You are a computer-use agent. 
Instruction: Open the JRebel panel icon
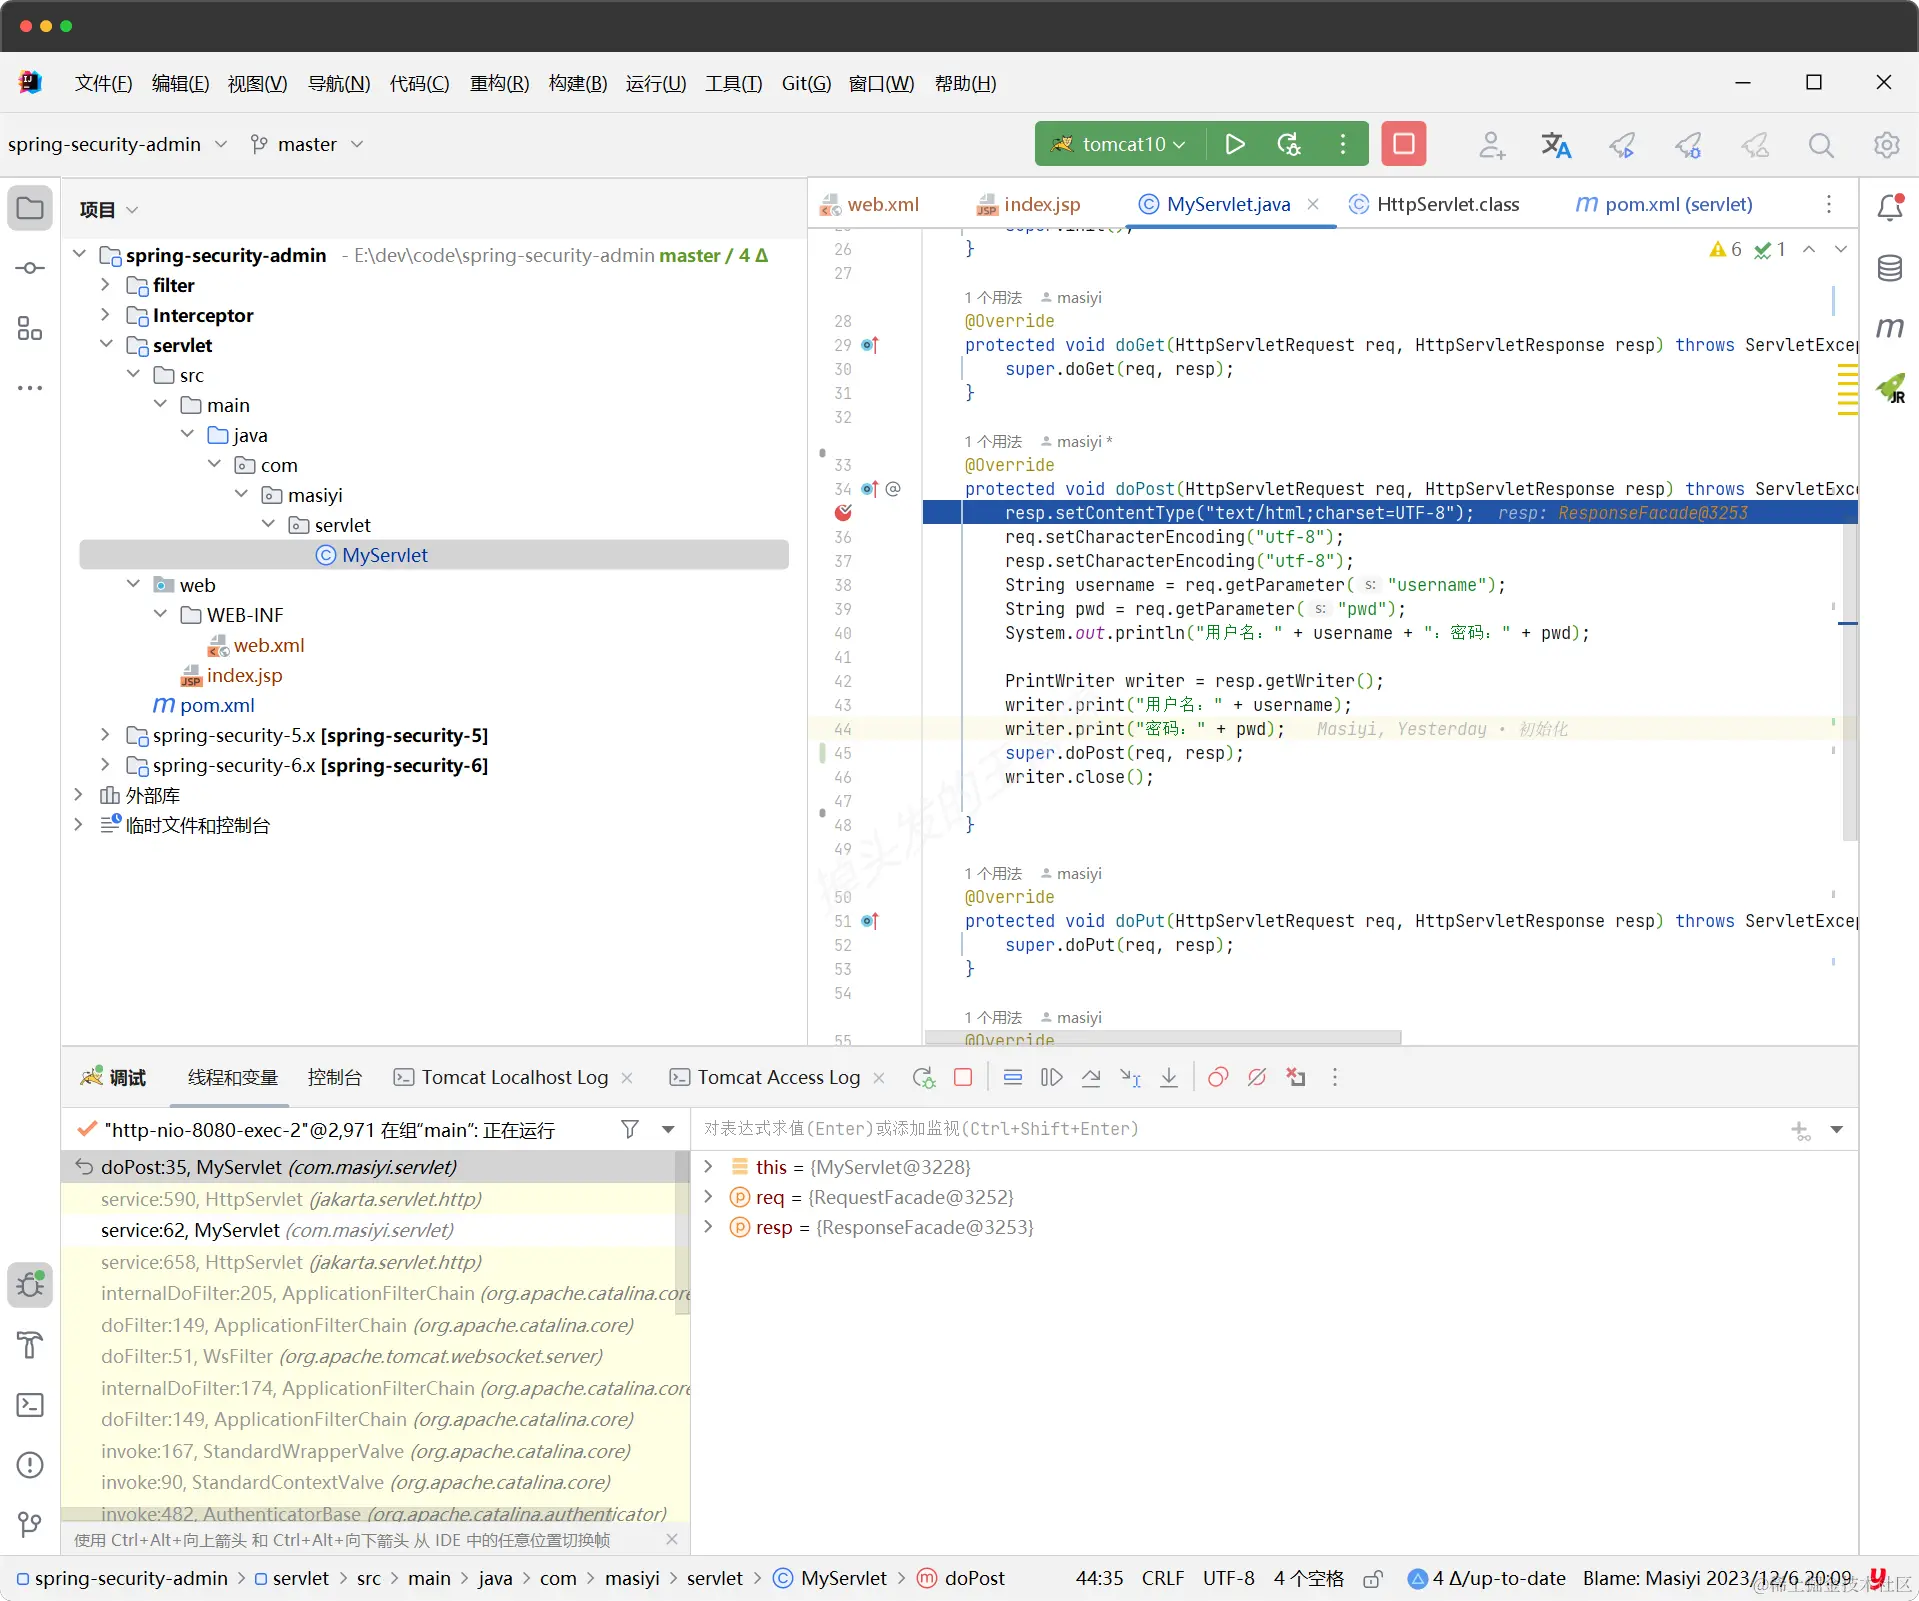coord(1890,388)
